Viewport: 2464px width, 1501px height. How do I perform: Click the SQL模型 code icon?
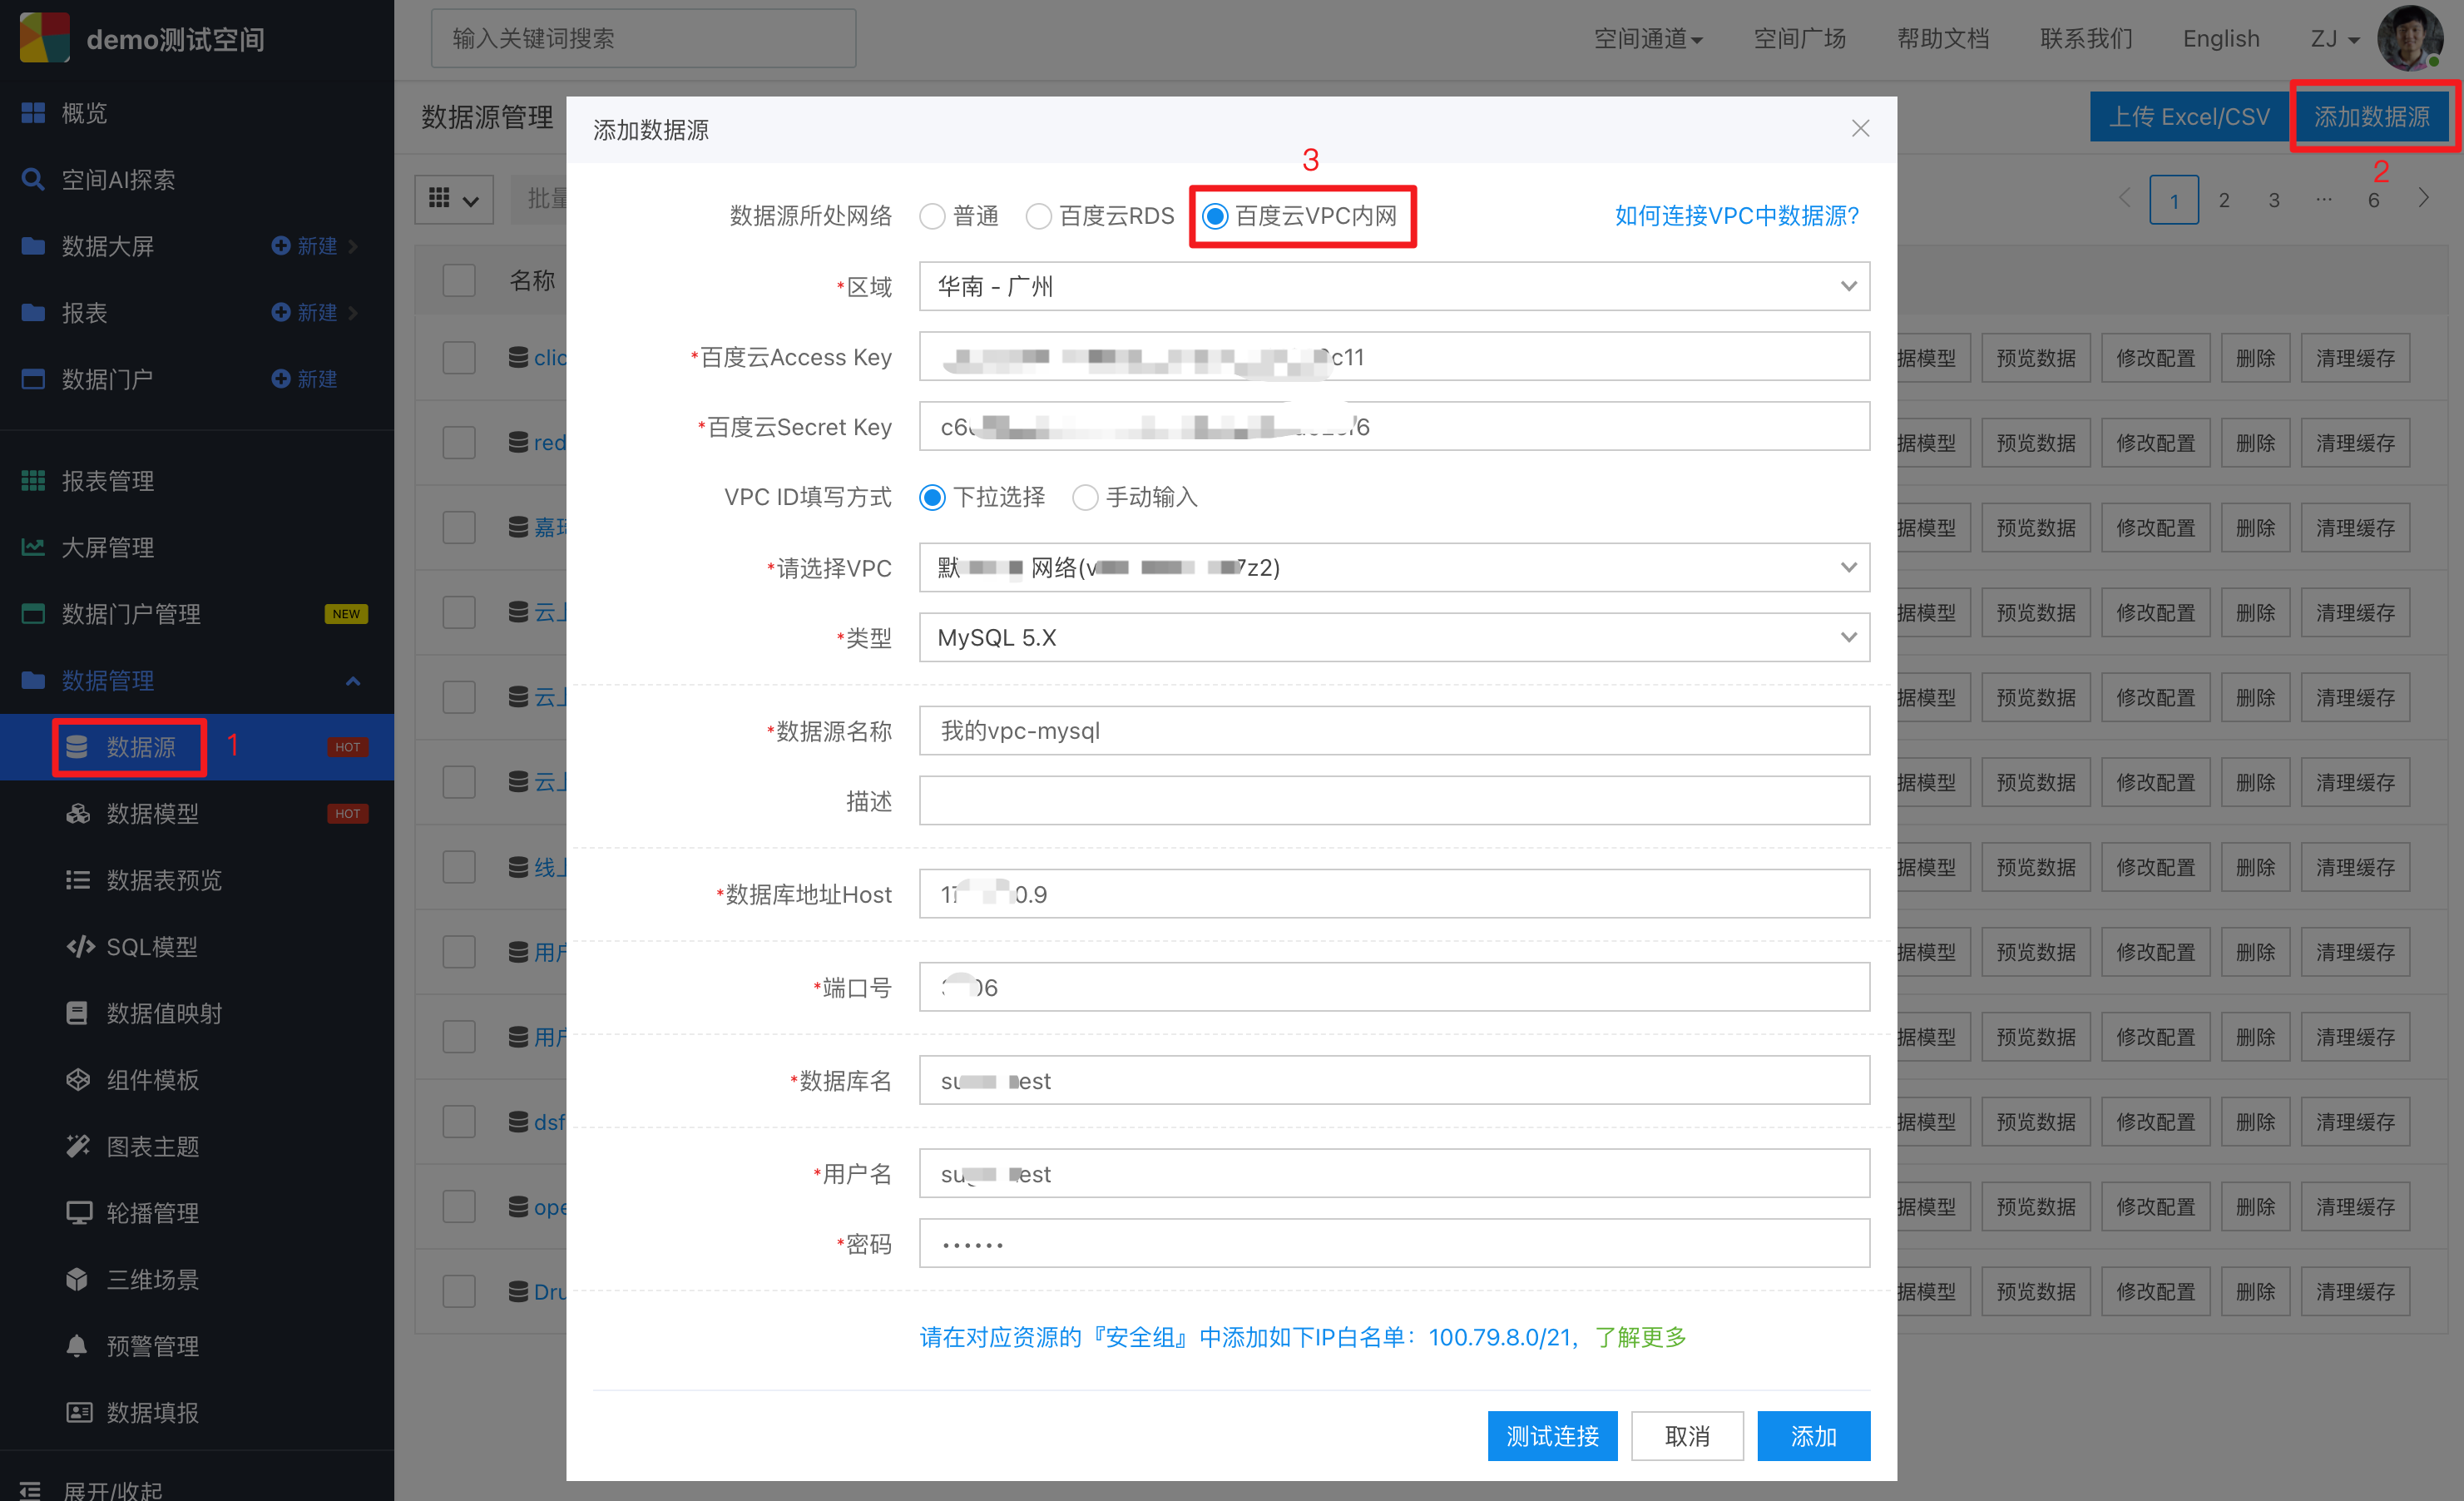(80, 947)
